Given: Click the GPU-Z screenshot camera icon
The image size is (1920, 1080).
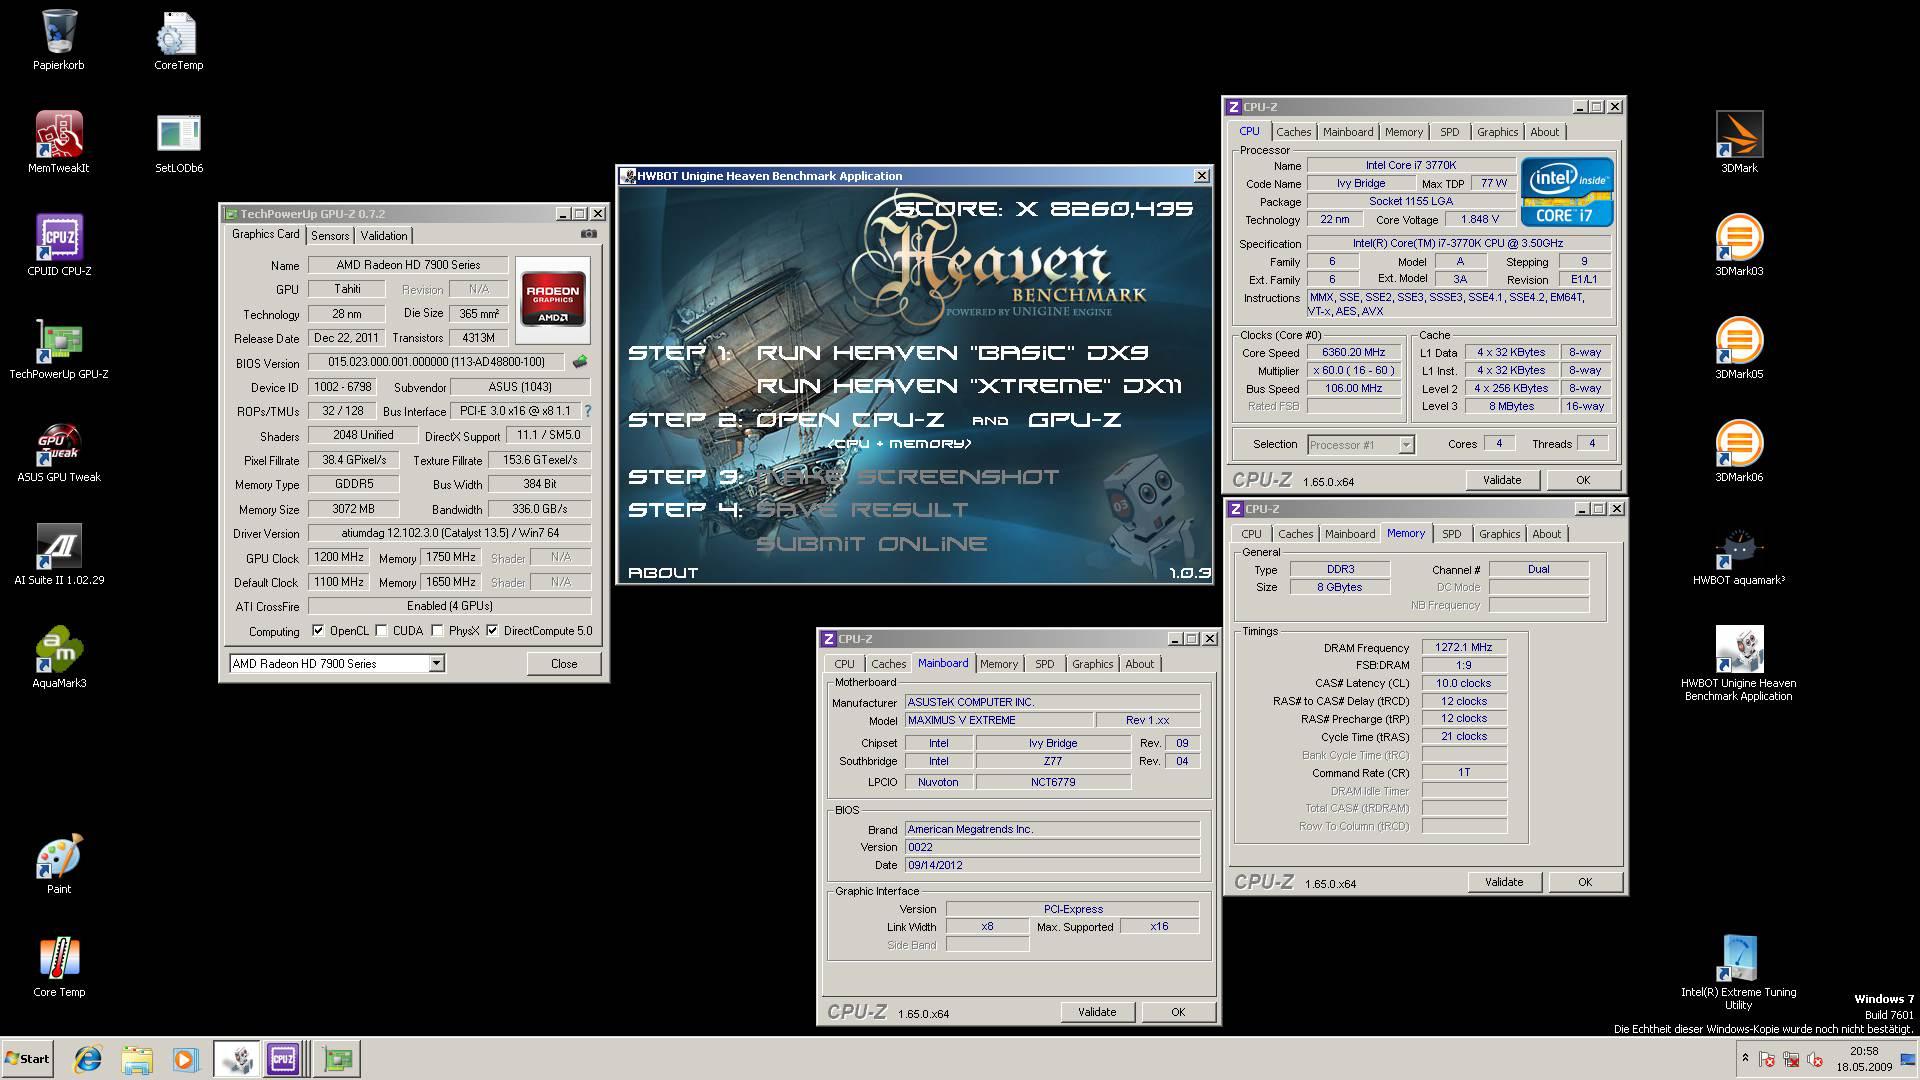Looking at the screenshot, I should [x=589, y=234].
